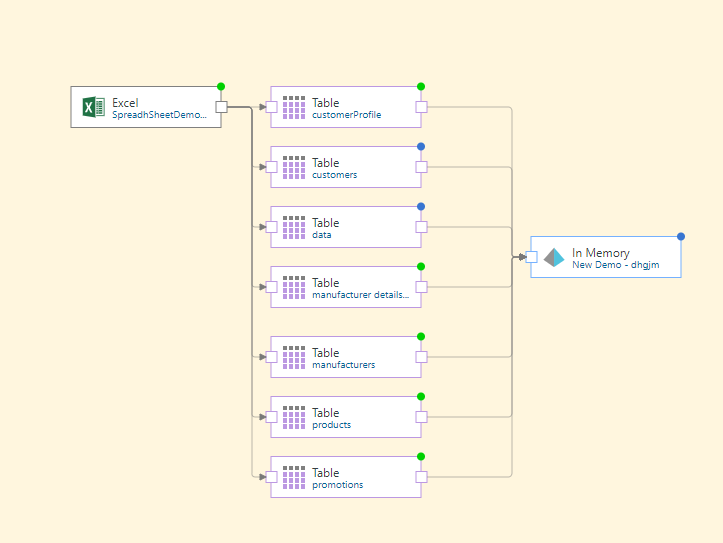Click green status dot on manufacturers table

click(421, 336)
